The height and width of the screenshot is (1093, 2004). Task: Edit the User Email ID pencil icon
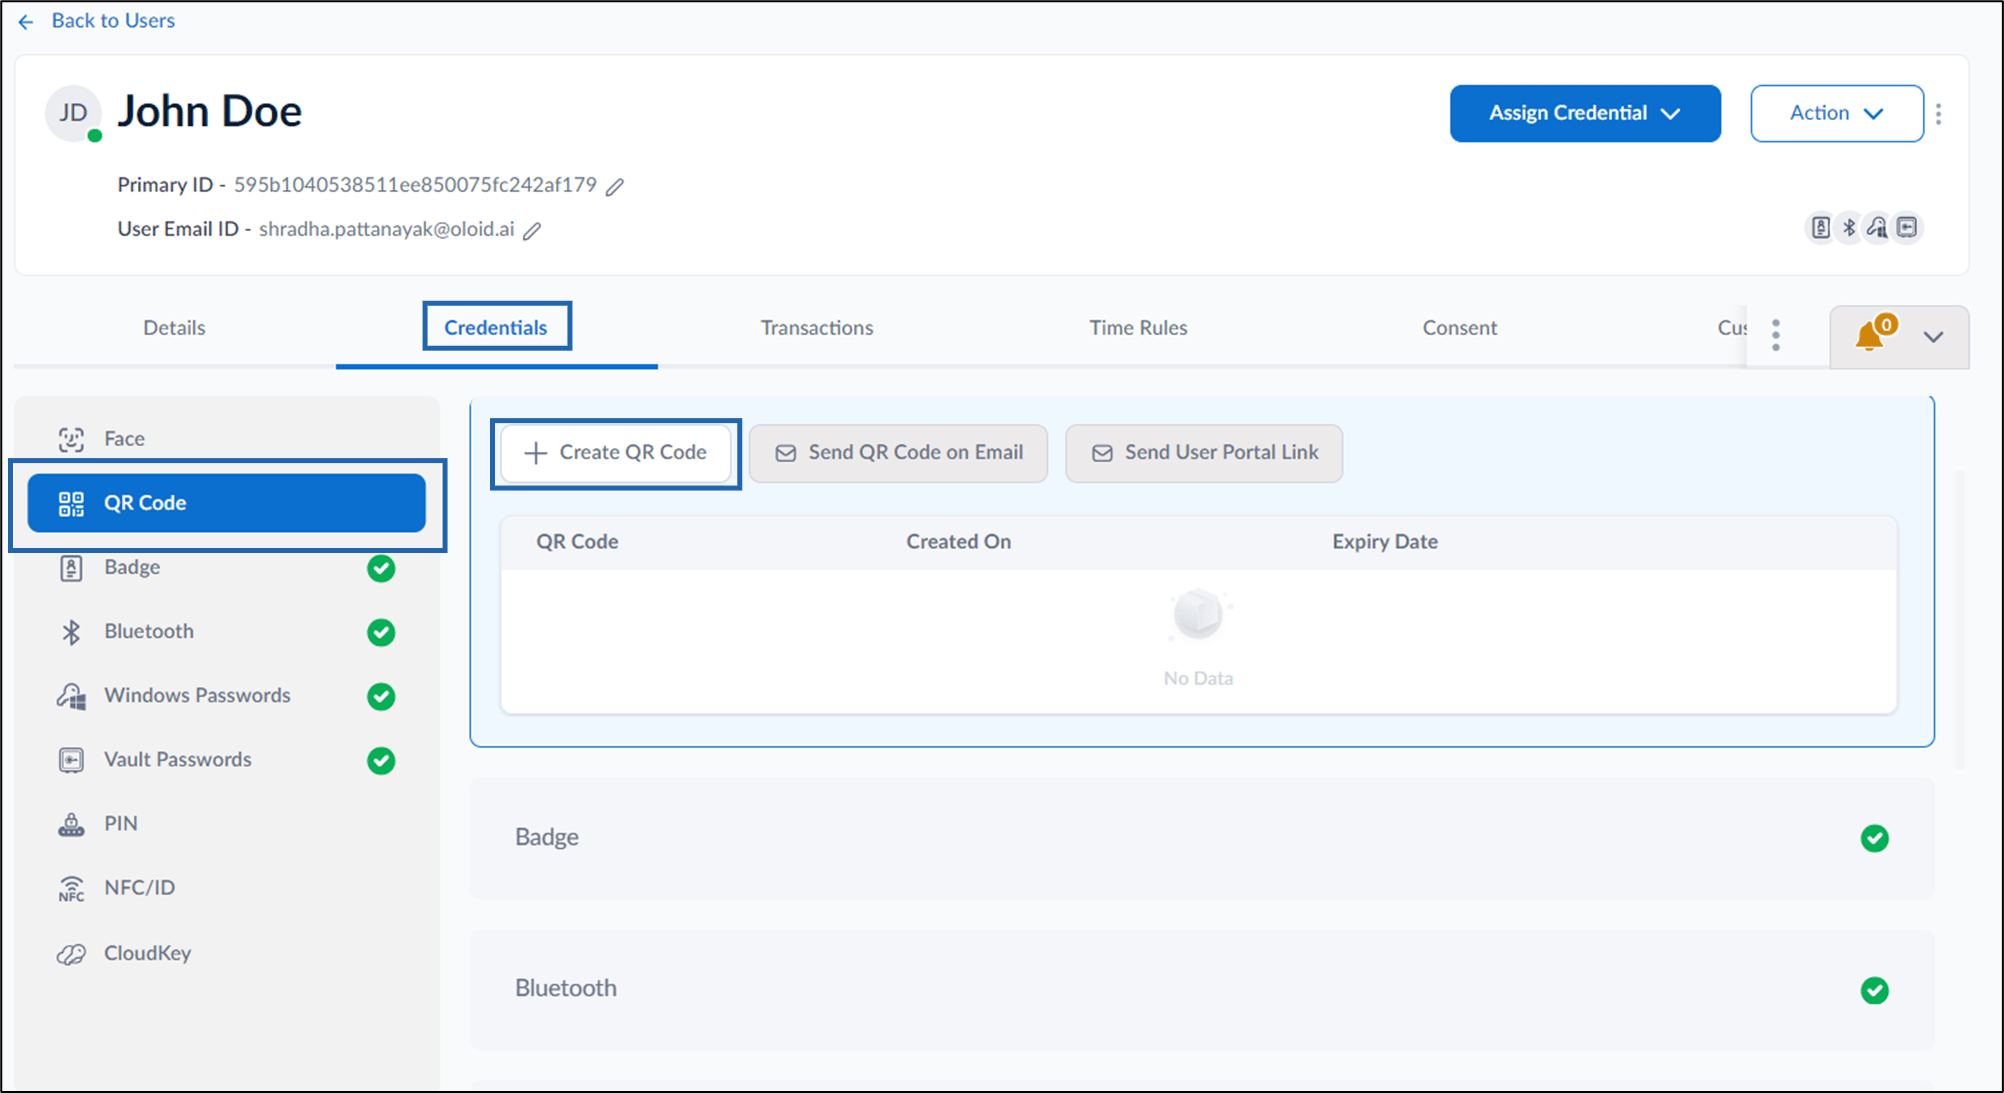(533, 231)
